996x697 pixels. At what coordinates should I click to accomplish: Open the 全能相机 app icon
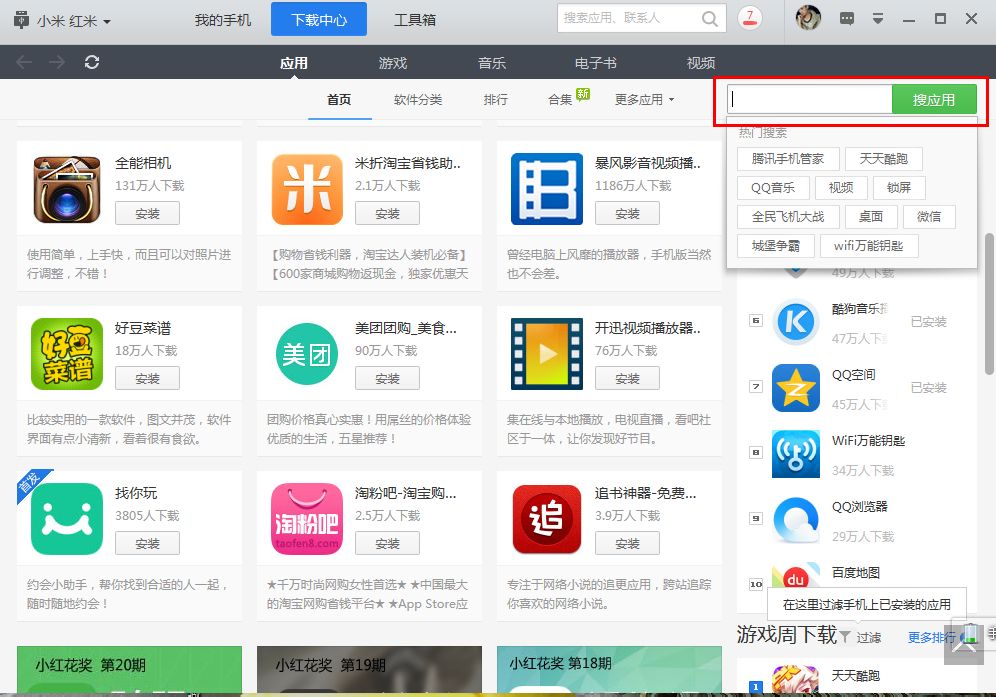67,189
